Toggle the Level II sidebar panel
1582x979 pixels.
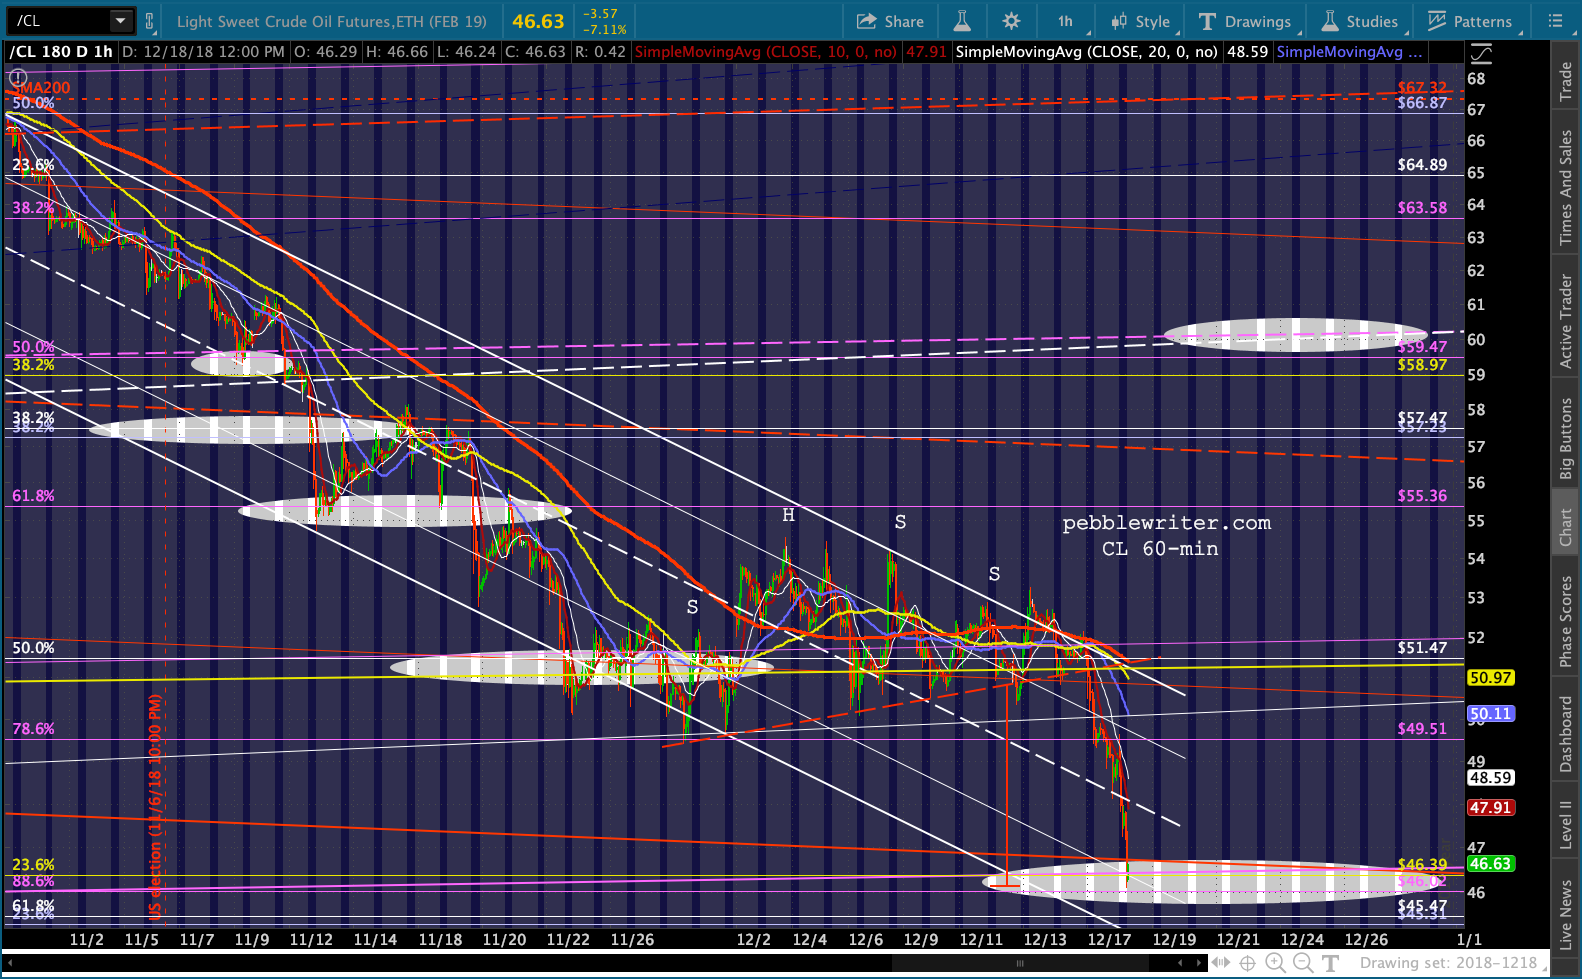click(1566, 825)
